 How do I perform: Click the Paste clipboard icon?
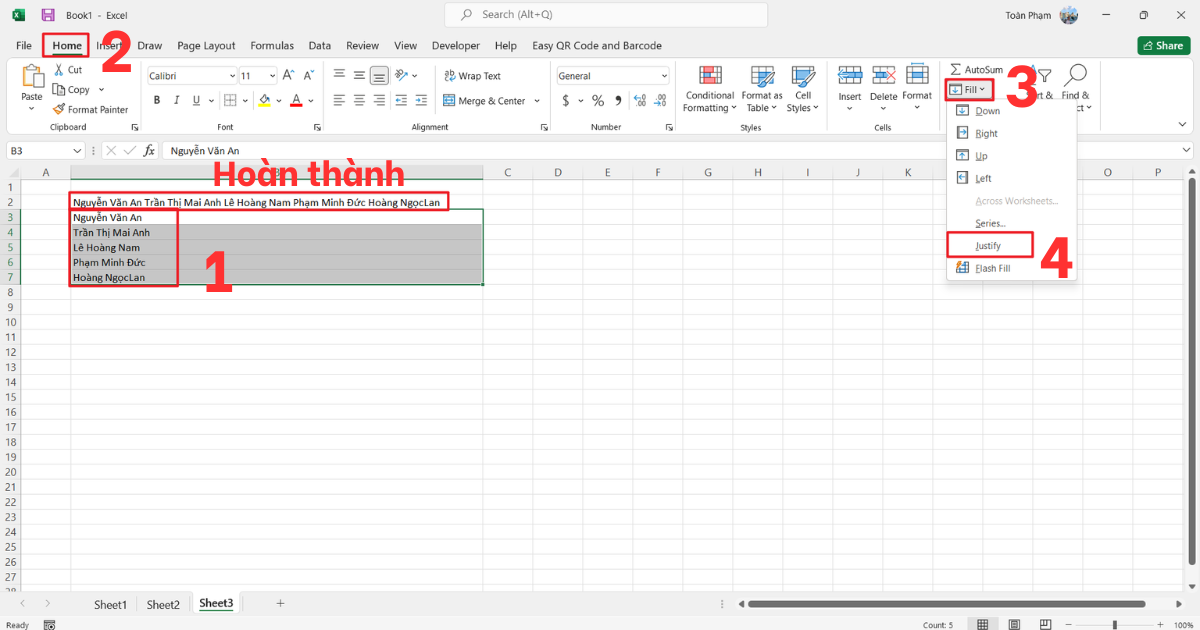coord(33,77)
